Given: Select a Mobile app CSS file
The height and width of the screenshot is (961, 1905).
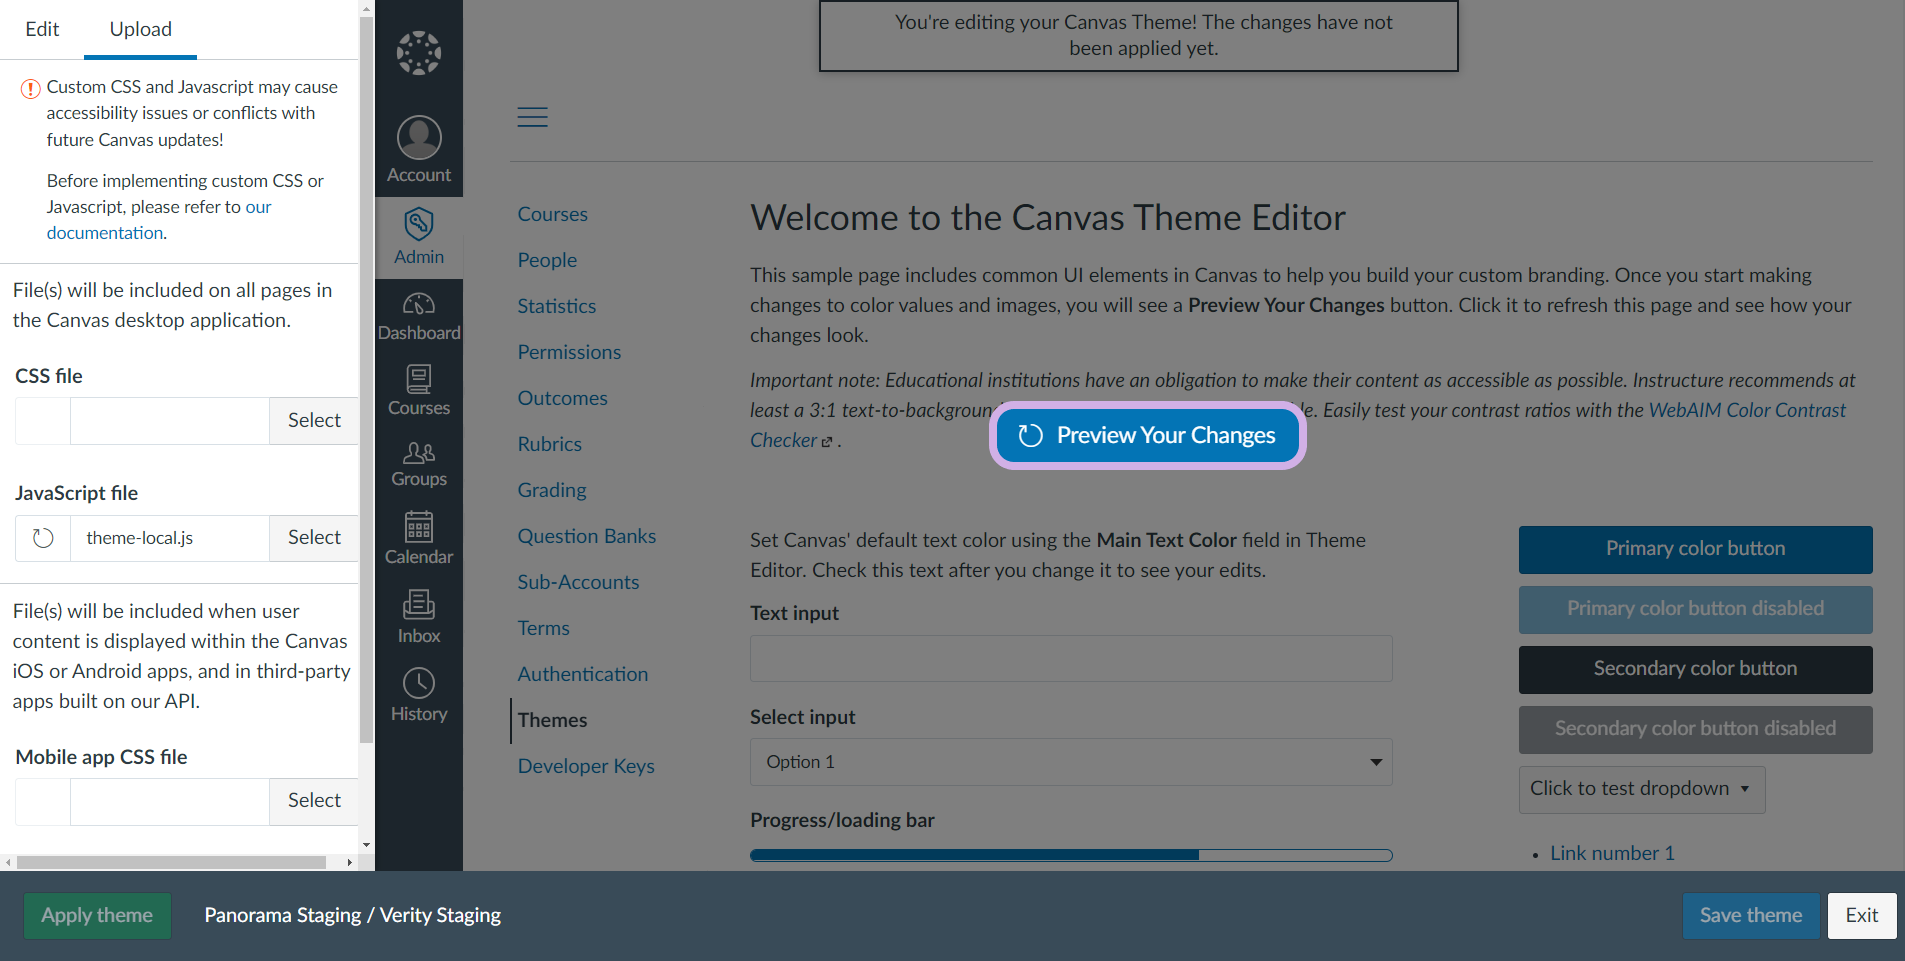Looking at the screenshot, I should [314, 801].
